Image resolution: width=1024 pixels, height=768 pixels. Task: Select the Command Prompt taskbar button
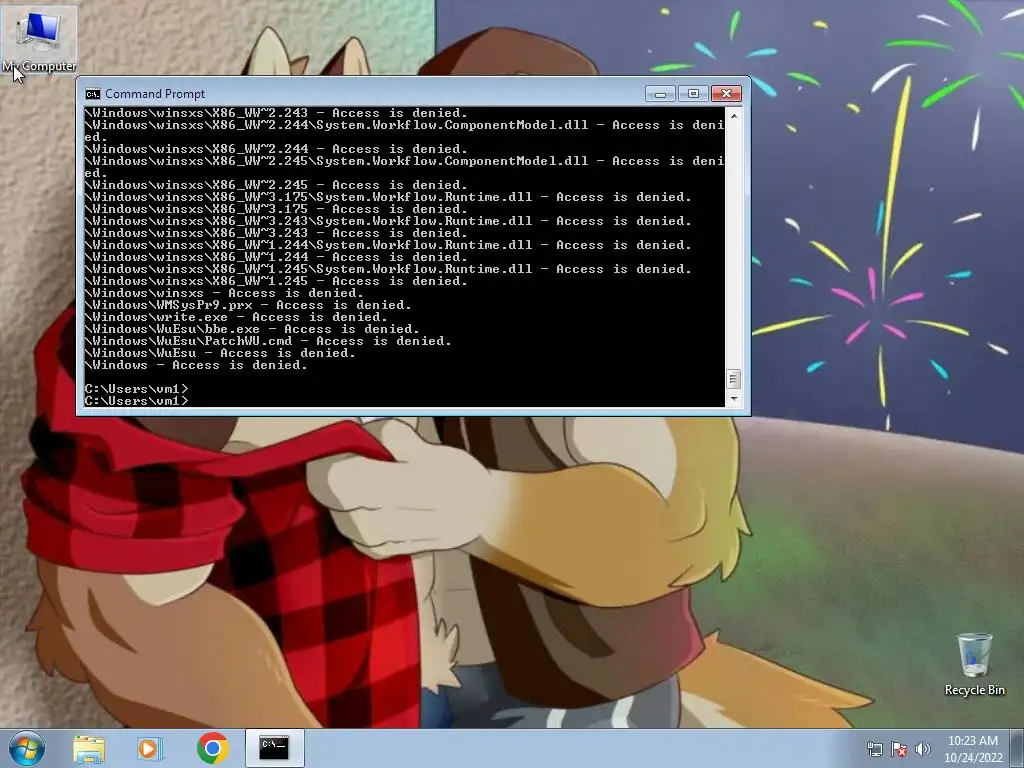[274, 748]
